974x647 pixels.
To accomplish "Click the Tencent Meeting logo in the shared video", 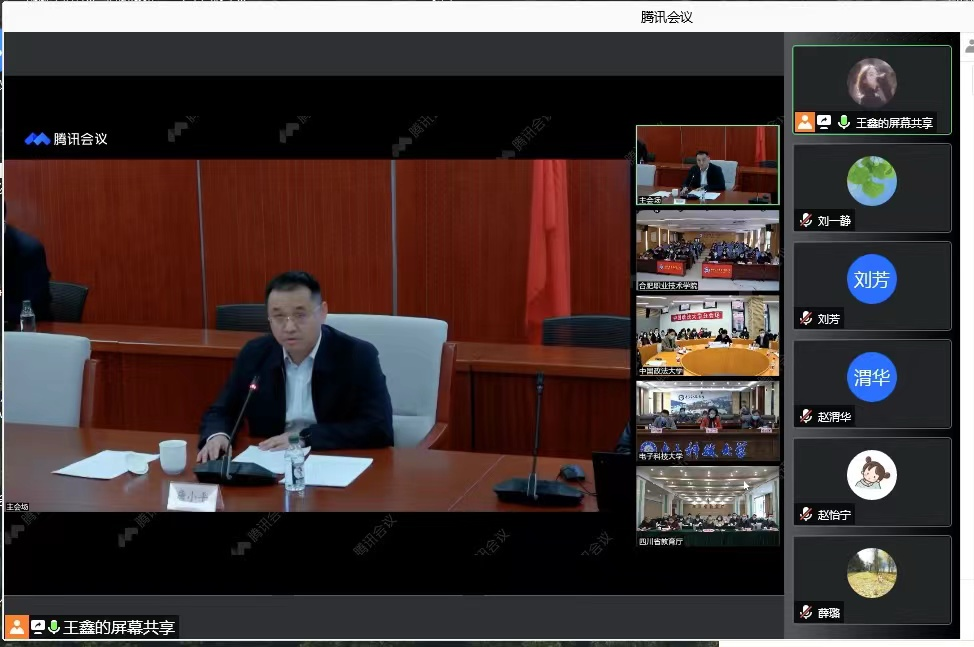I will [x=66, y=139].
